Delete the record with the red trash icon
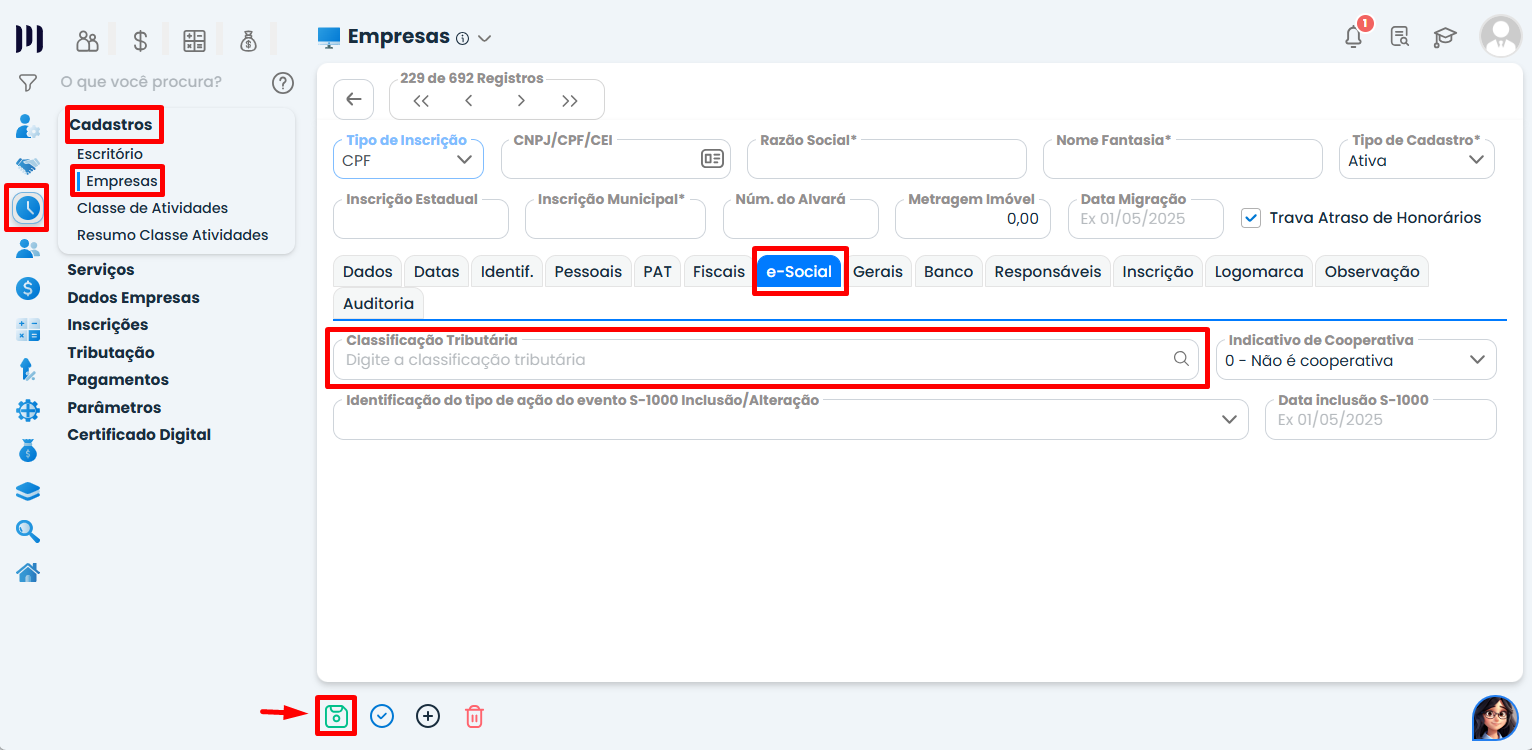The image size is (1532, 750). tap(475, 716)
